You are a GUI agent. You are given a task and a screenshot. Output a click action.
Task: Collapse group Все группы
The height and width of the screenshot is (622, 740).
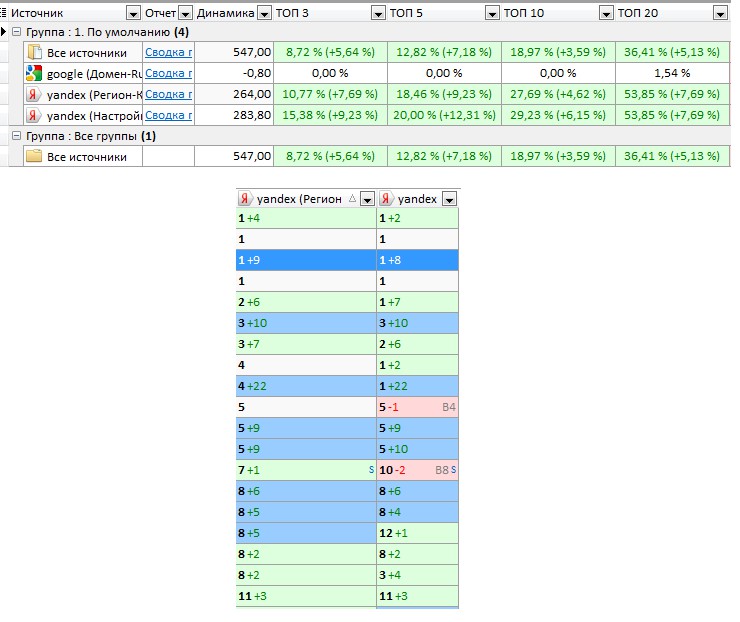point(17,136)
